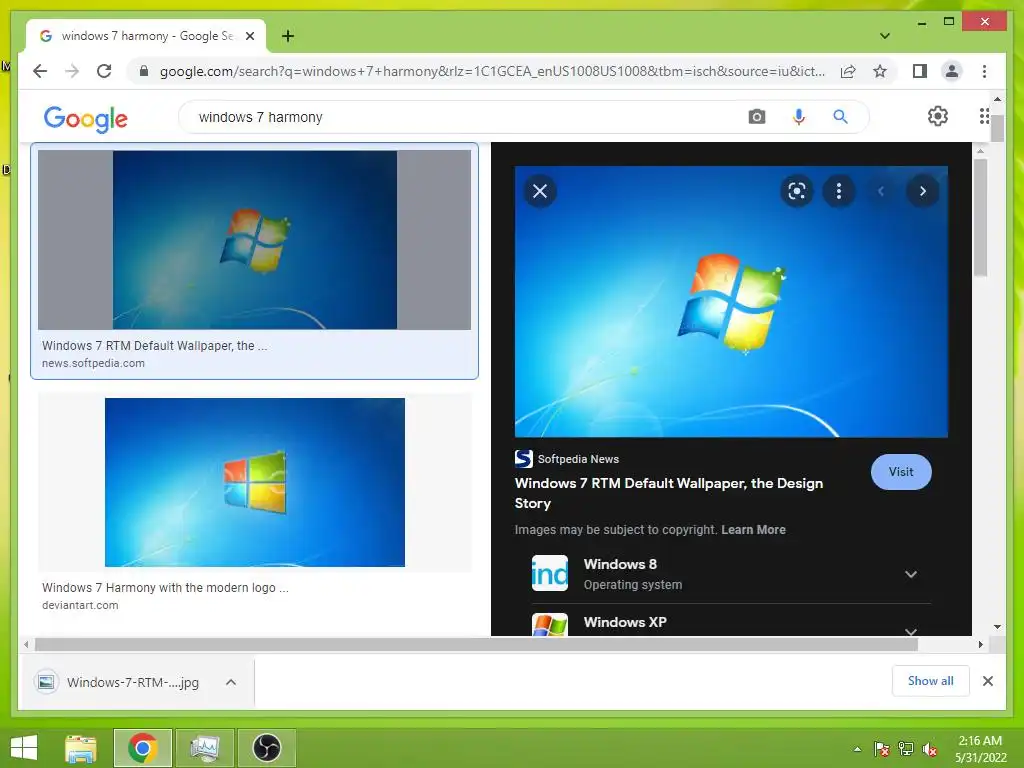
Task: Open options for downloaded Windows-7-RTM jpg
Action: [231, 682]
